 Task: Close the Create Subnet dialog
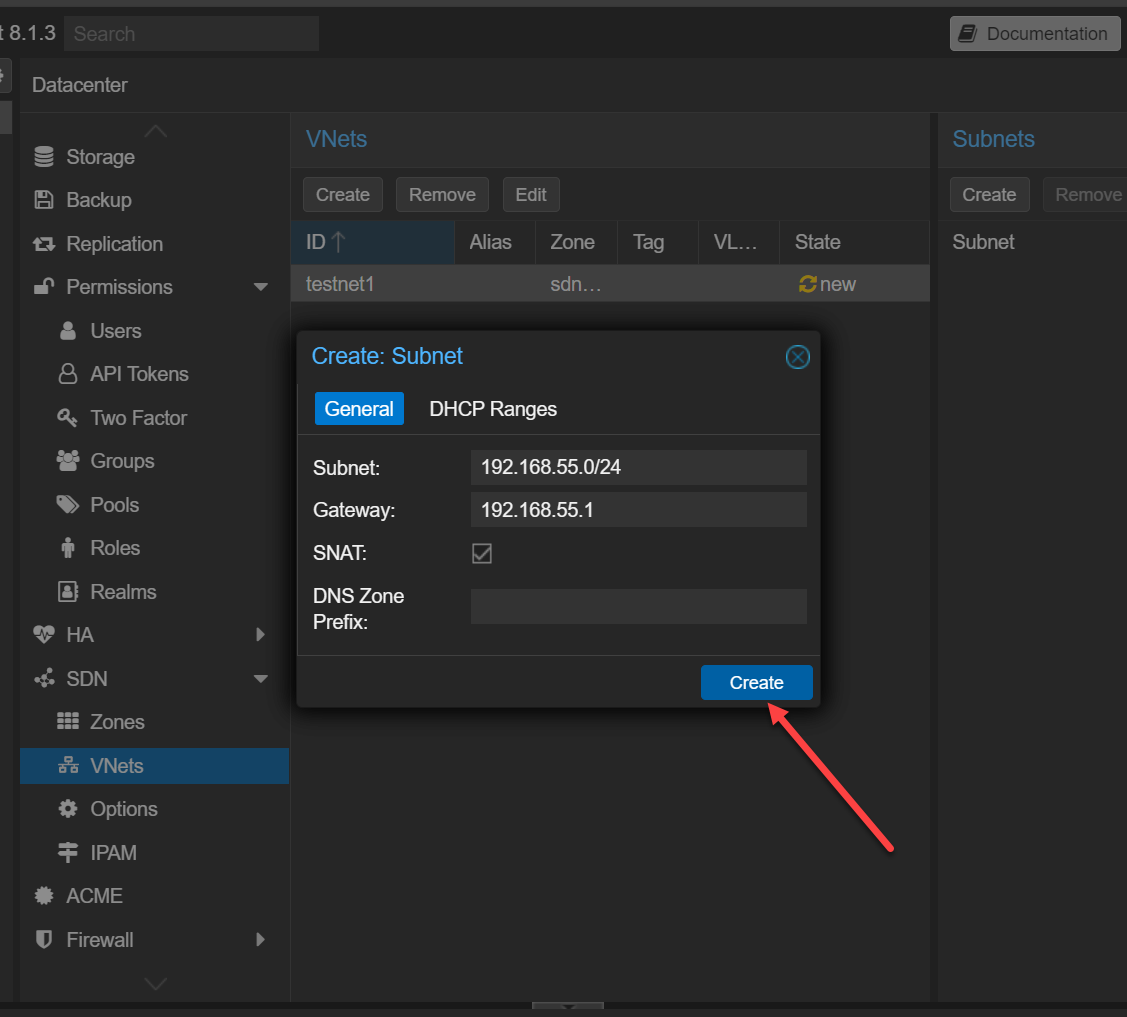pos(797,357)
